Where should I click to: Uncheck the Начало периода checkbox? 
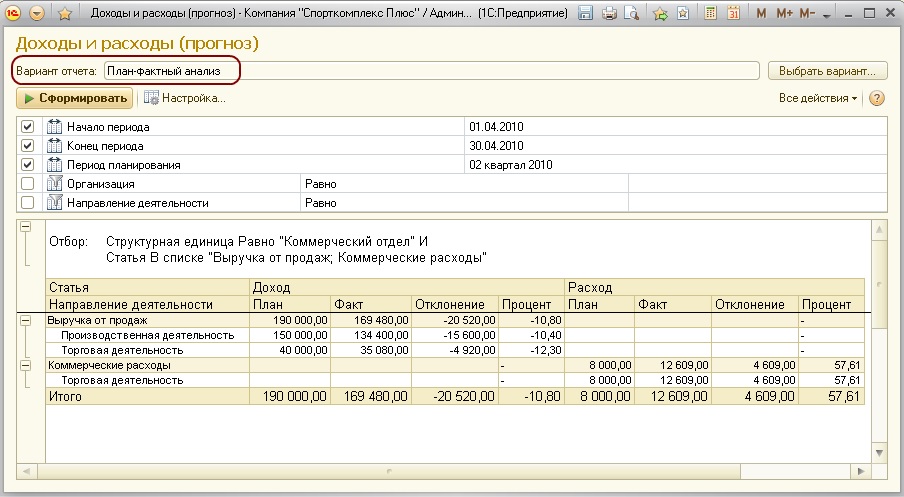[x=28, y=127]
